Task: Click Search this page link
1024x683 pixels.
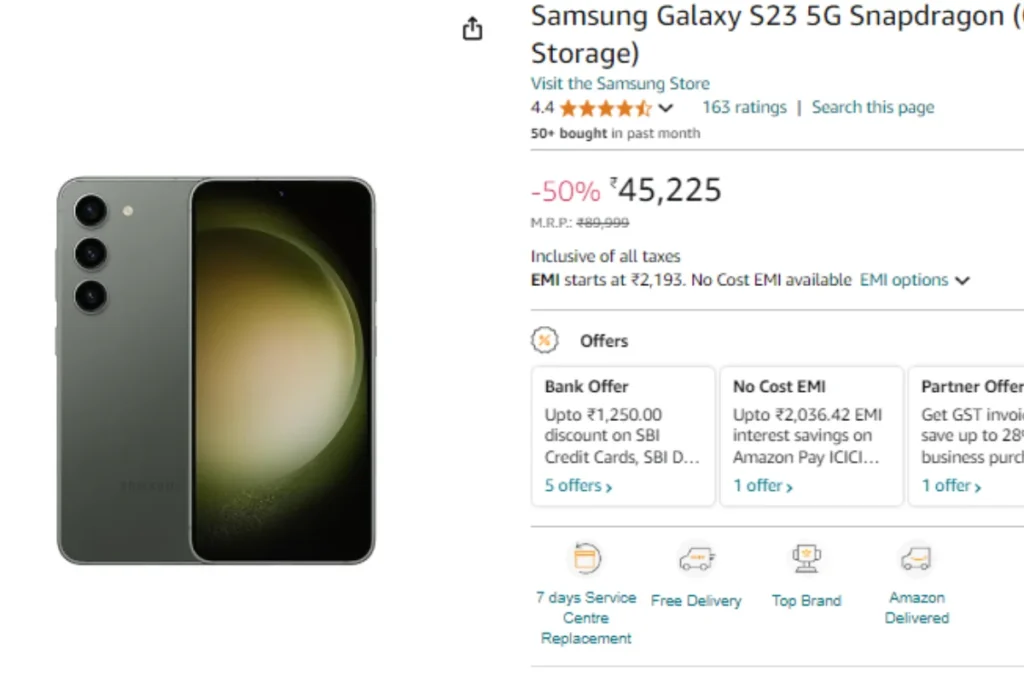Action: click(873, 107)
